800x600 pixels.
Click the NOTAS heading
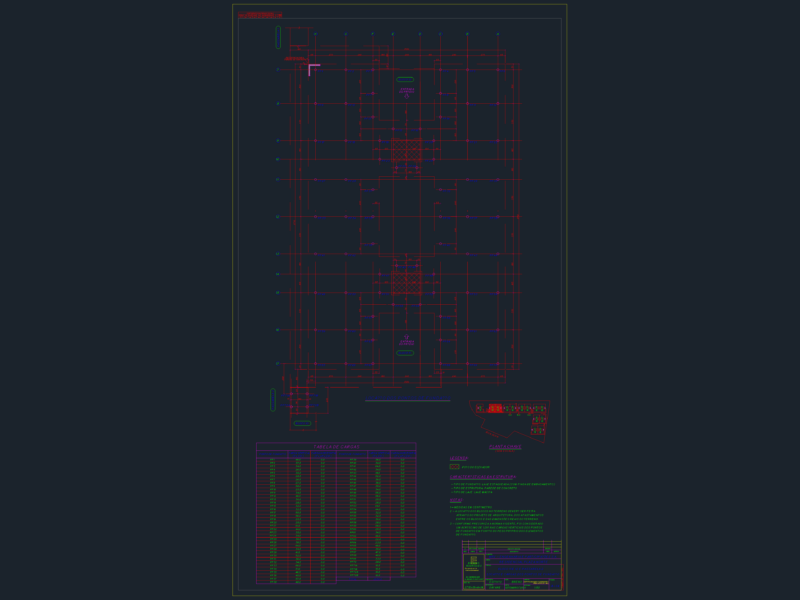(456, 501)
